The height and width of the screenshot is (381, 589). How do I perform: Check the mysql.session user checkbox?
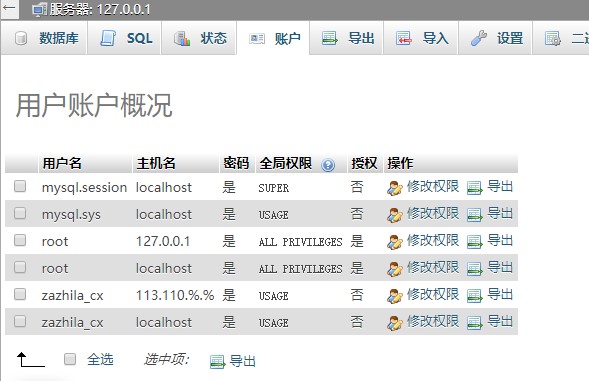click(x=20, y=186)
